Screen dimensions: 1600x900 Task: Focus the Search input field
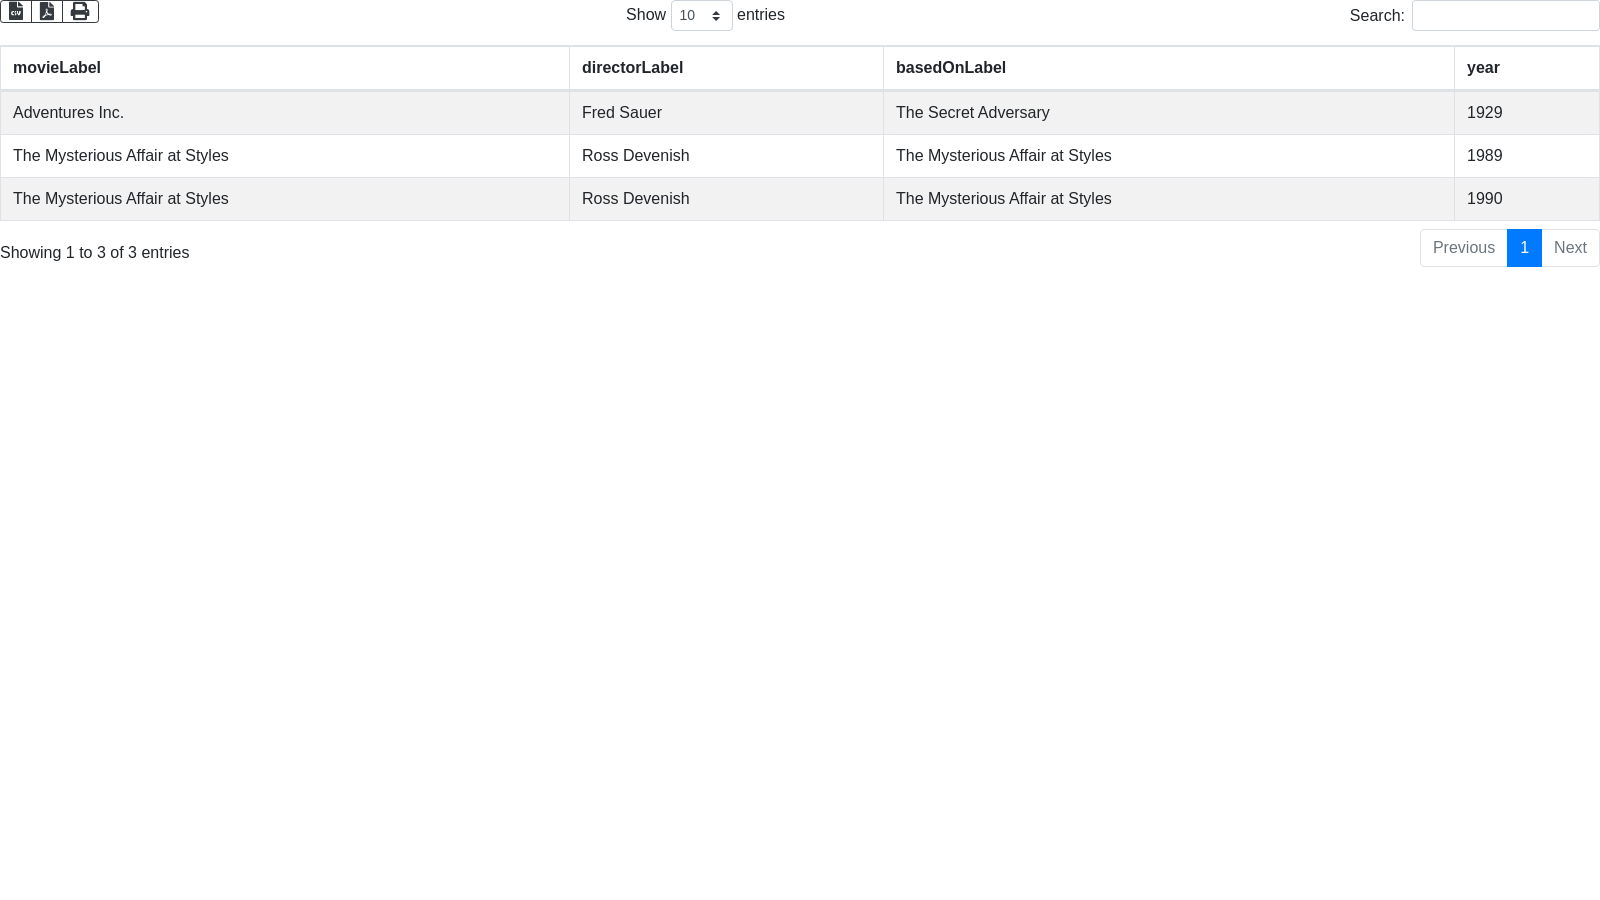coord(1505,16)
